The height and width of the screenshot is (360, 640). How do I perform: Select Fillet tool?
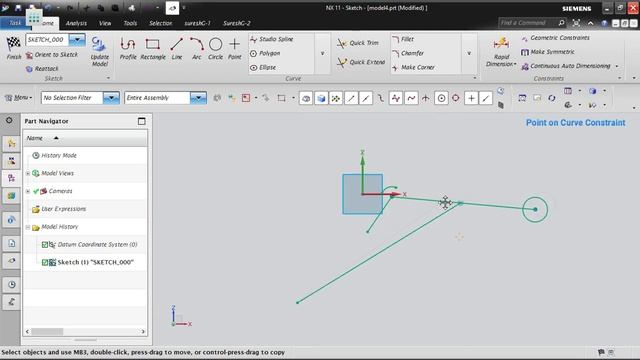[x=403, y=39]
